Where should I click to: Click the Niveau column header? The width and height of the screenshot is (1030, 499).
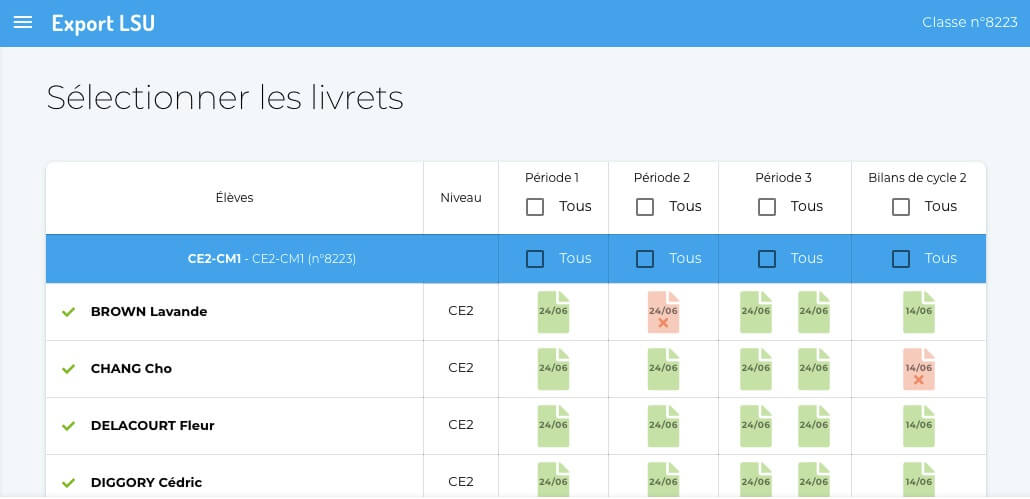[460, 198]
